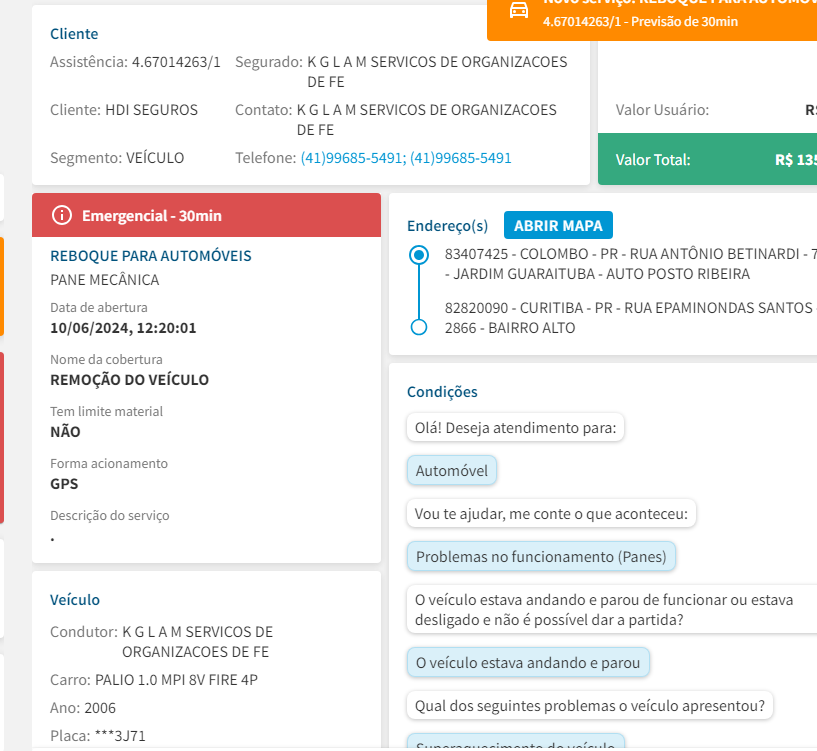This screenshot has height=751, width=817.
Task: Click the PANE MECÂNICA text
Action: [105, 280]
